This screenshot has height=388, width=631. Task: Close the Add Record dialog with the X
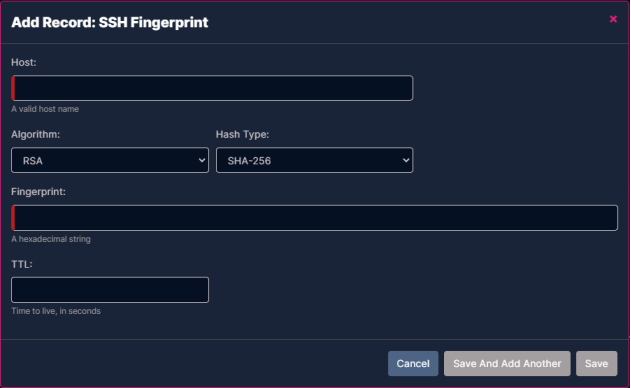click(613, 19)
